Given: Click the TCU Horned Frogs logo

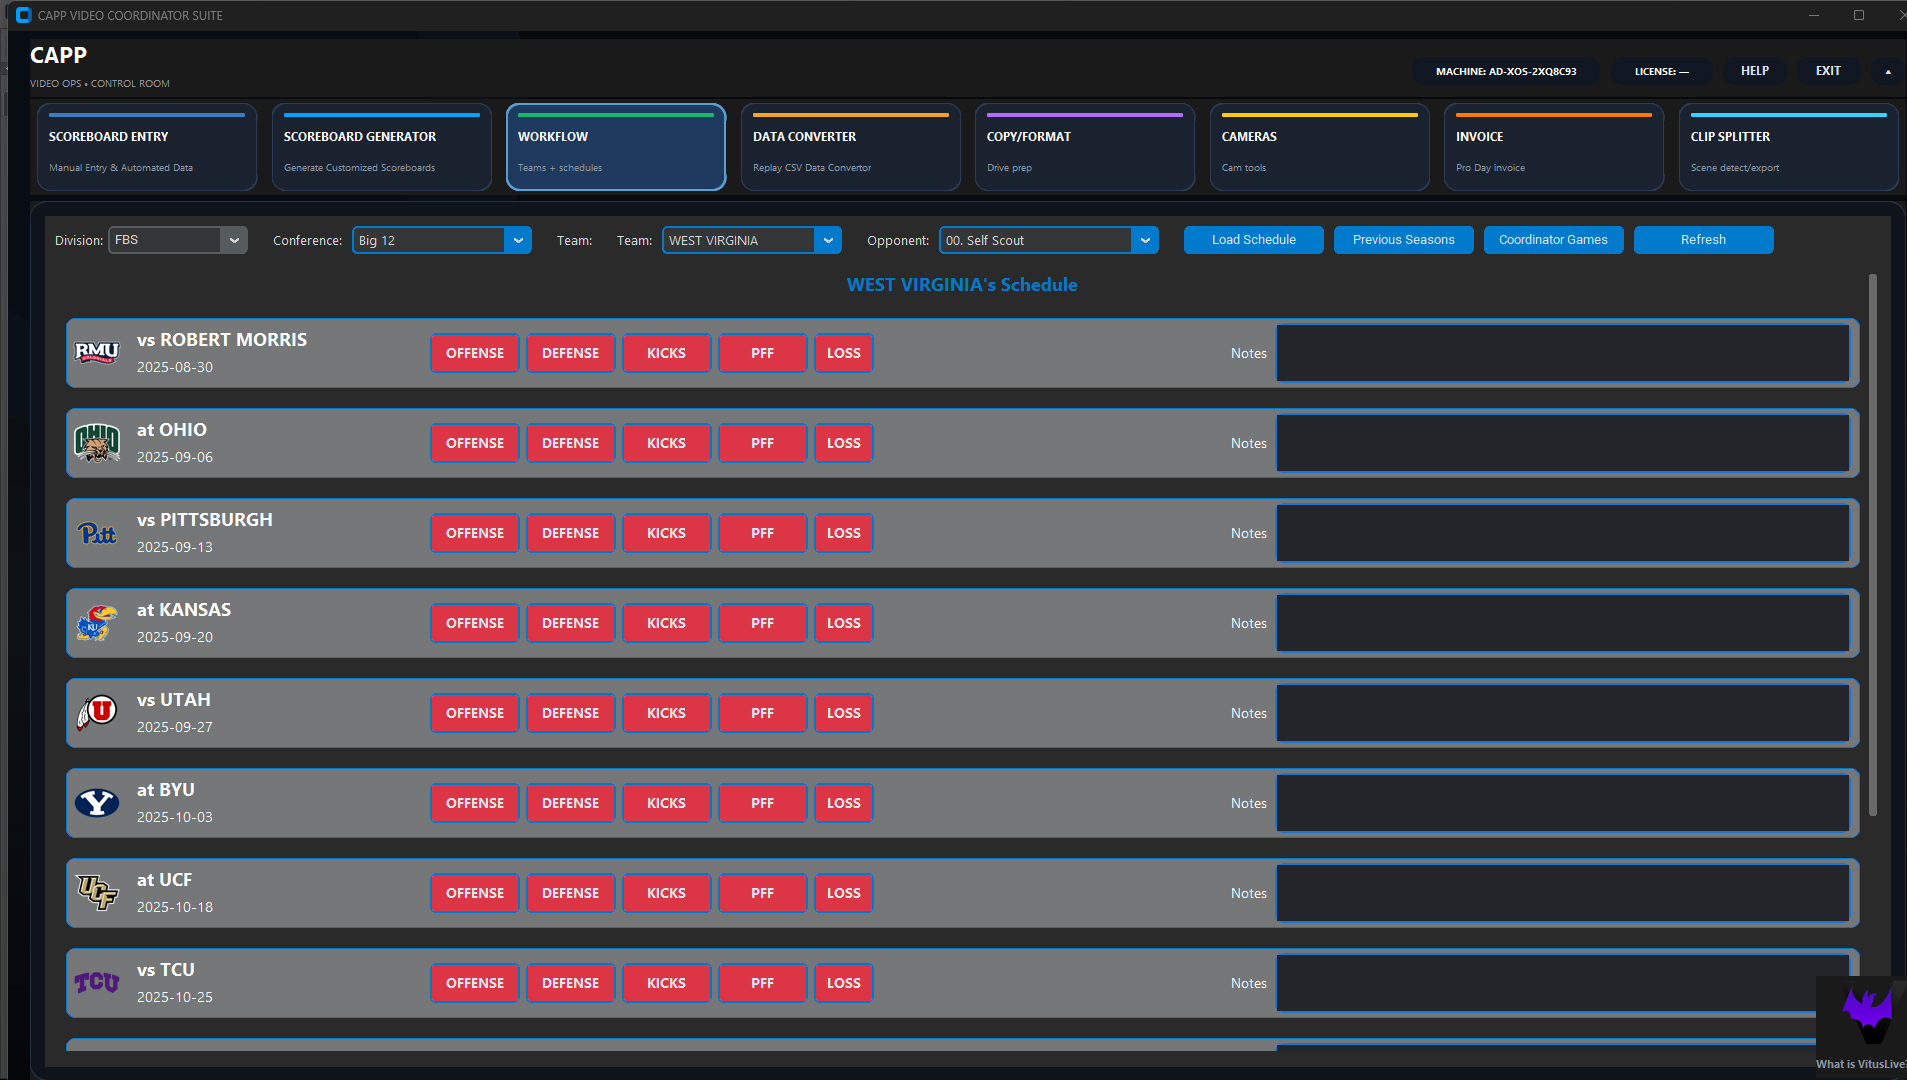Looking at the screenshot, I should (97, 983).
